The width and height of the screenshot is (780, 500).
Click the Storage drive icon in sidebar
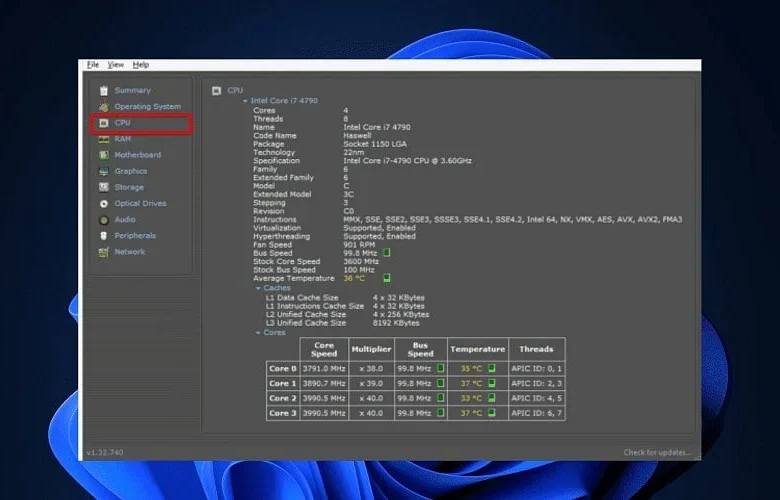(x=103, y=187)
